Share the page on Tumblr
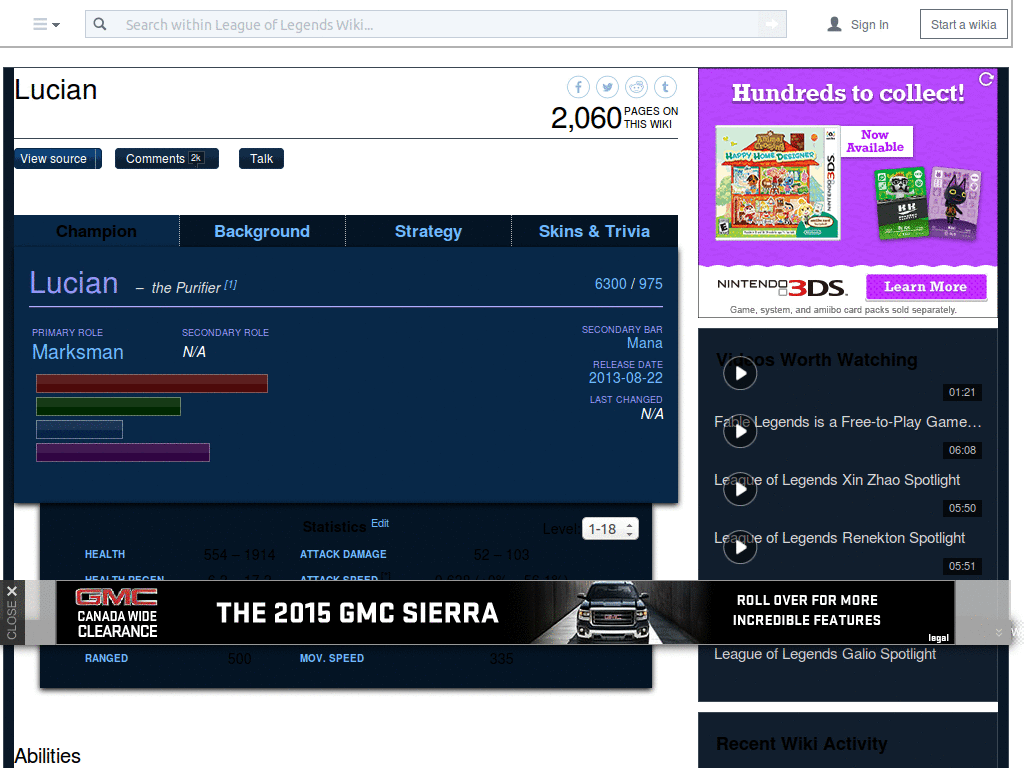 click(x=665, y=87)
